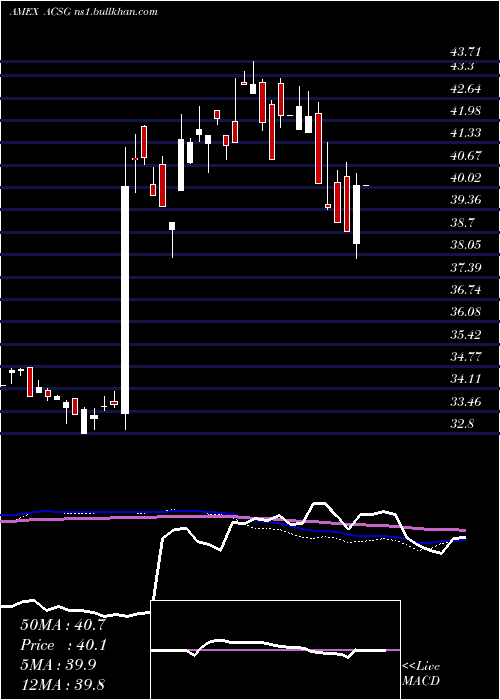Viewport: 500px width, 700px height.
Task: Click the 38.7 price level label
Action: click(x=462, y=222)
